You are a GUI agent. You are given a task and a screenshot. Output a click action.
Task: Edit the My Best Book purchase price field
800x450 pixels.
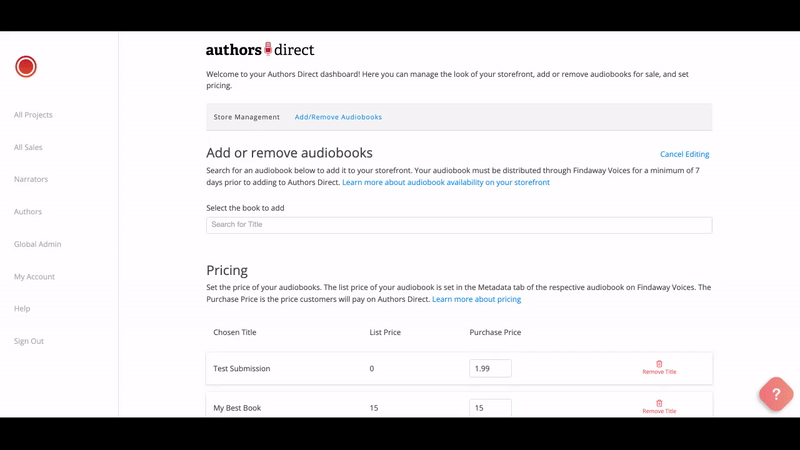pos(490,408)
